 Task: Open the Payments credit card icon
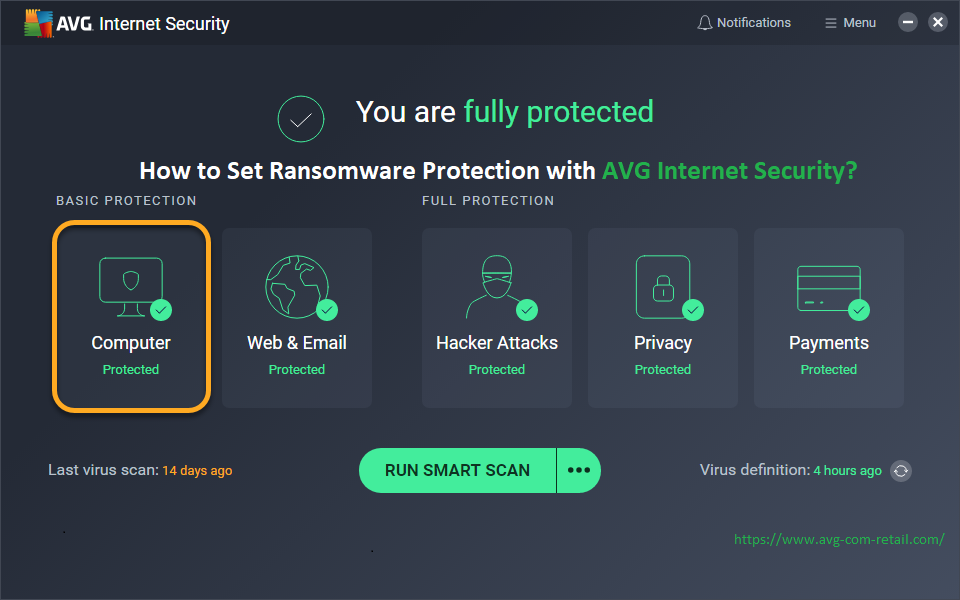tap(828, 288)
